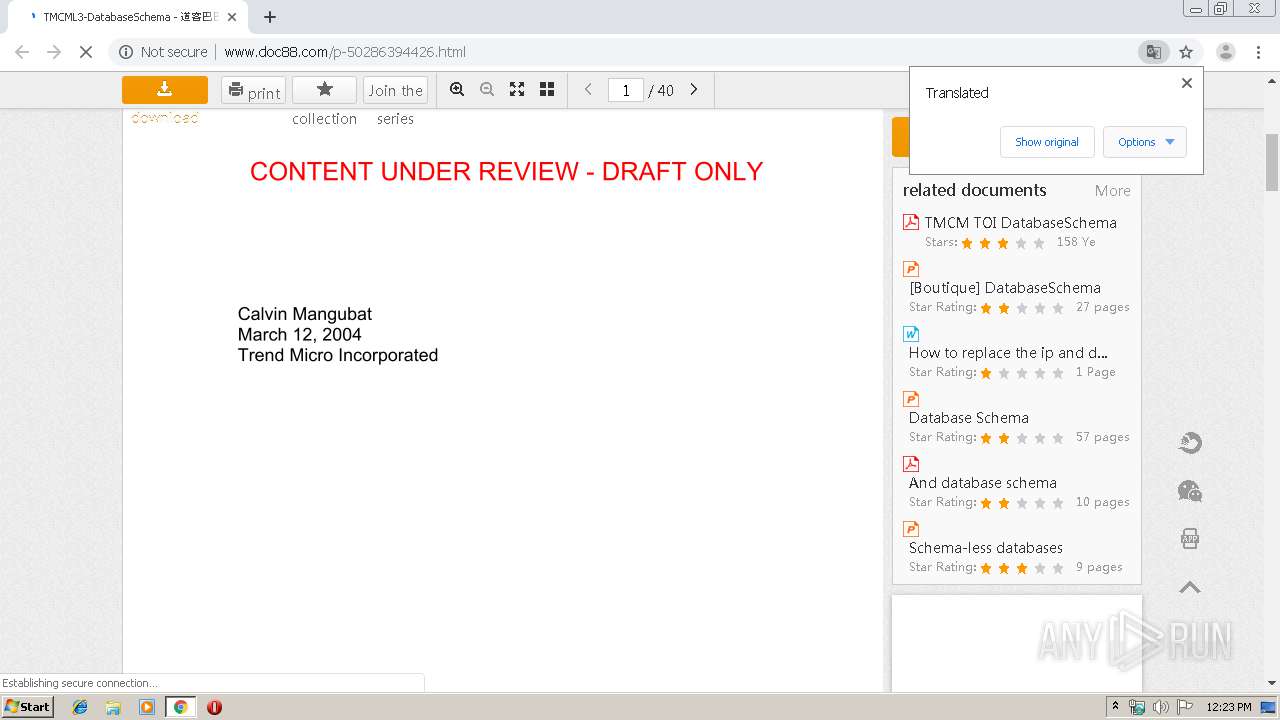The height and width of the screenshot is (720, 1280).
Task: Open Schema-less databases related document
Action: click(986, 547)
